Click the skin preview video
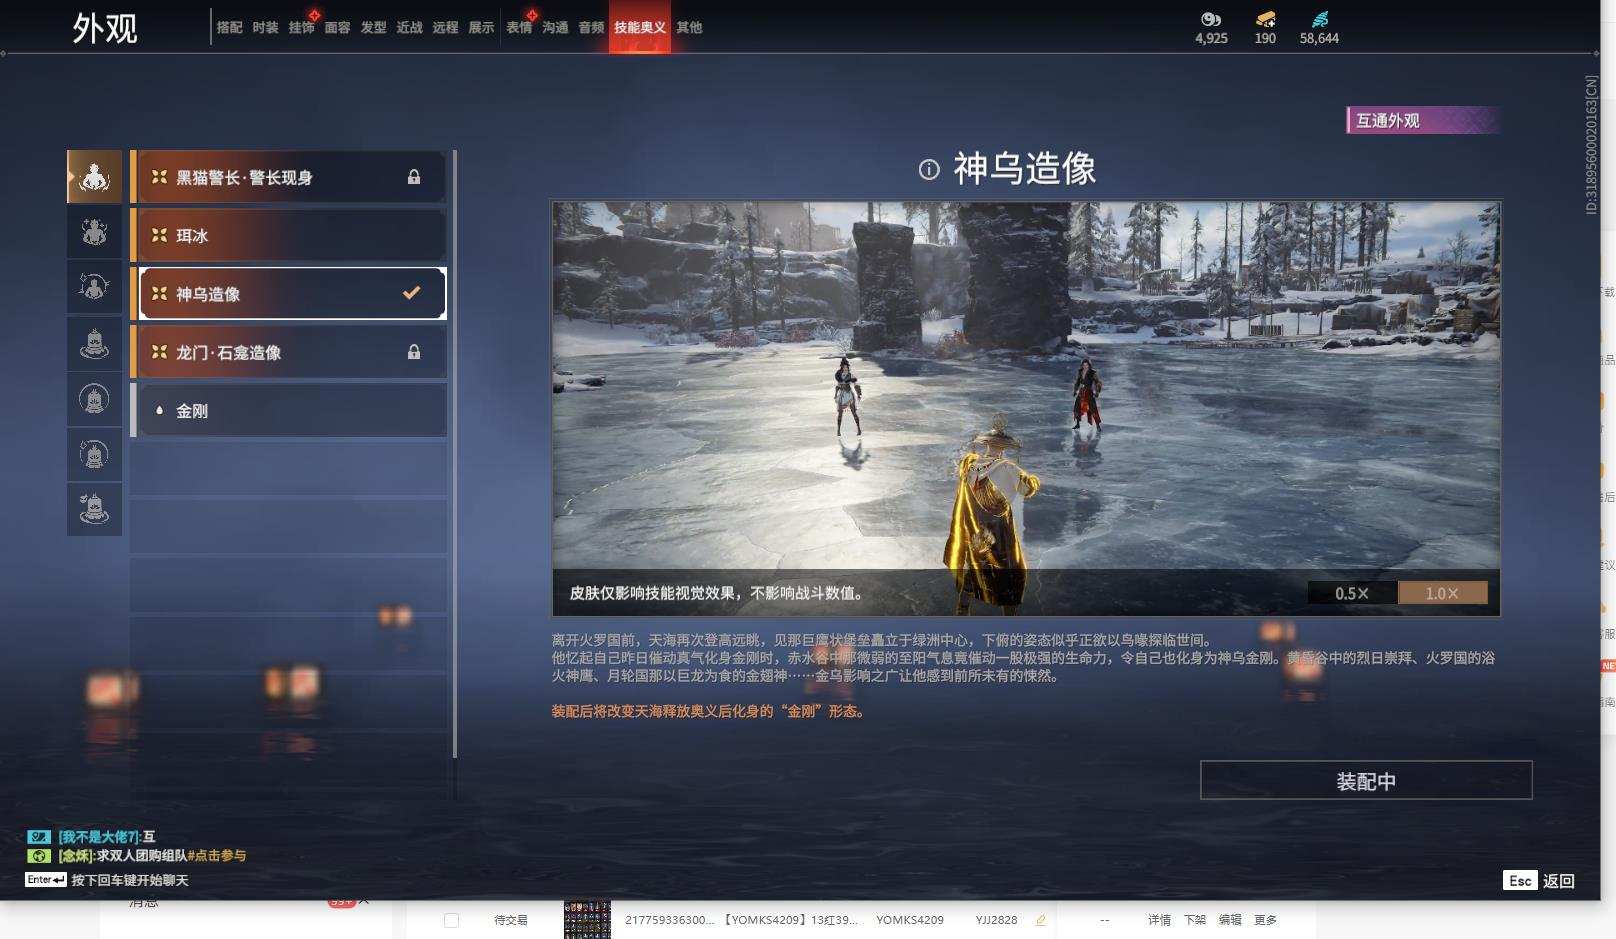1616x939 pixels. [x=1026, y=408]
